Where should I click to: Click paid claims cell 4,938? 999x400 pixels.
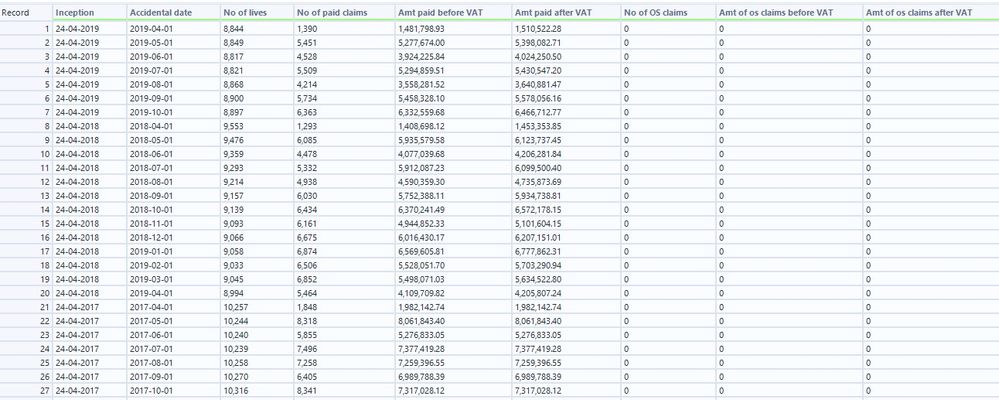(x=306, y=182)
